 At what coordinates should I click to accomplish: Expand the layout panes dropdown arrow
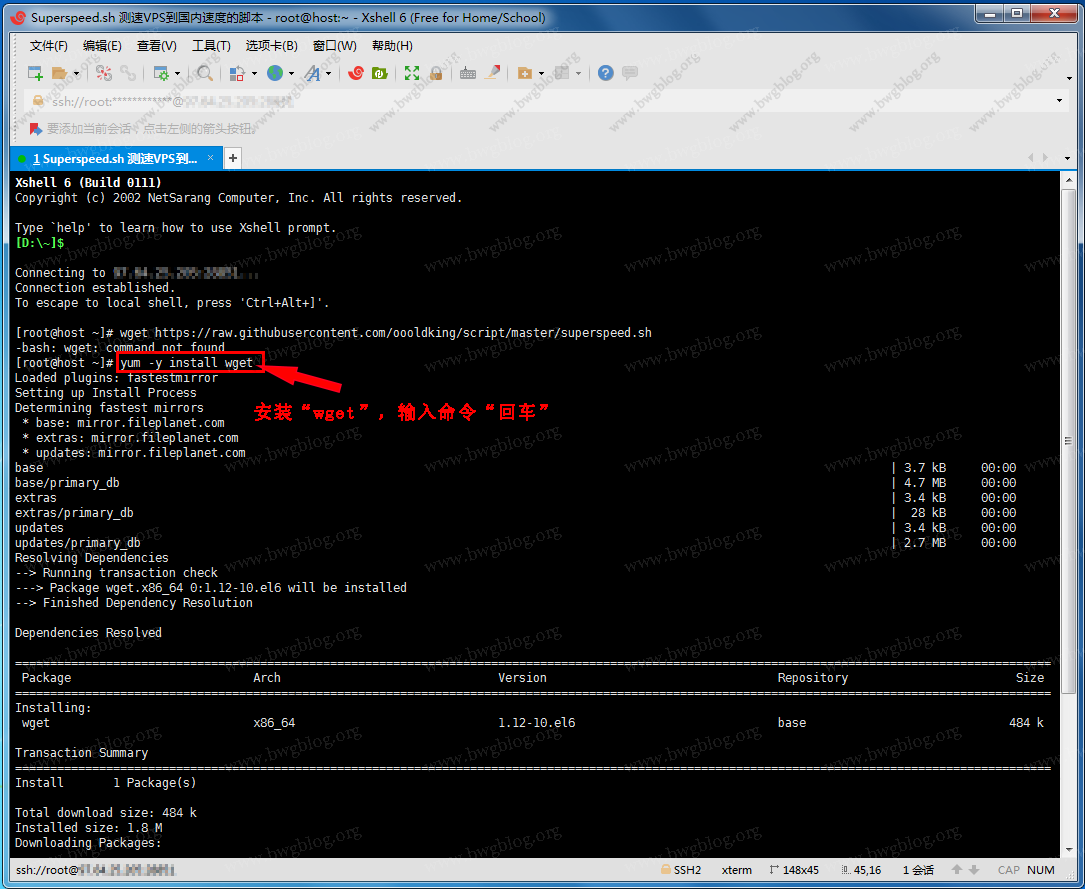(578, 73)
